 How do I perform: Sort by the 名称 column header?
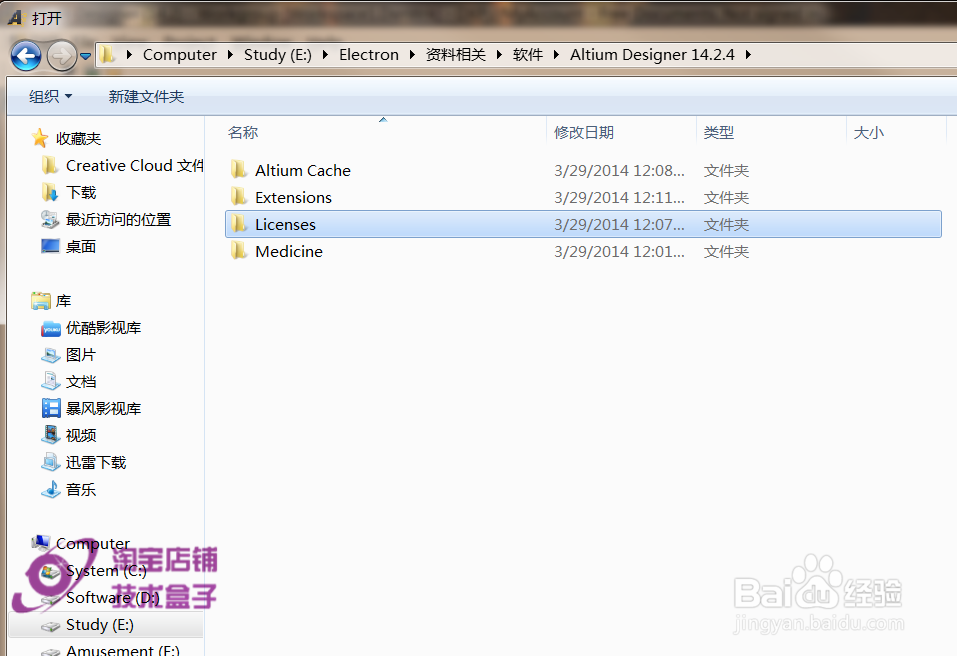[x=243, y=132]
